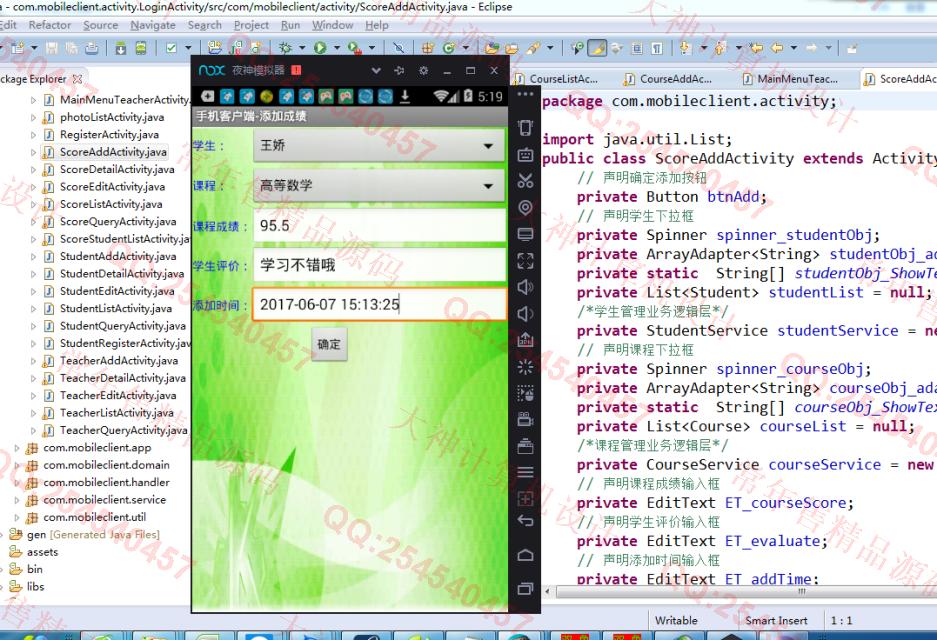Open the Run button dropdown arrow
The image size is (937, 640).
336,48
